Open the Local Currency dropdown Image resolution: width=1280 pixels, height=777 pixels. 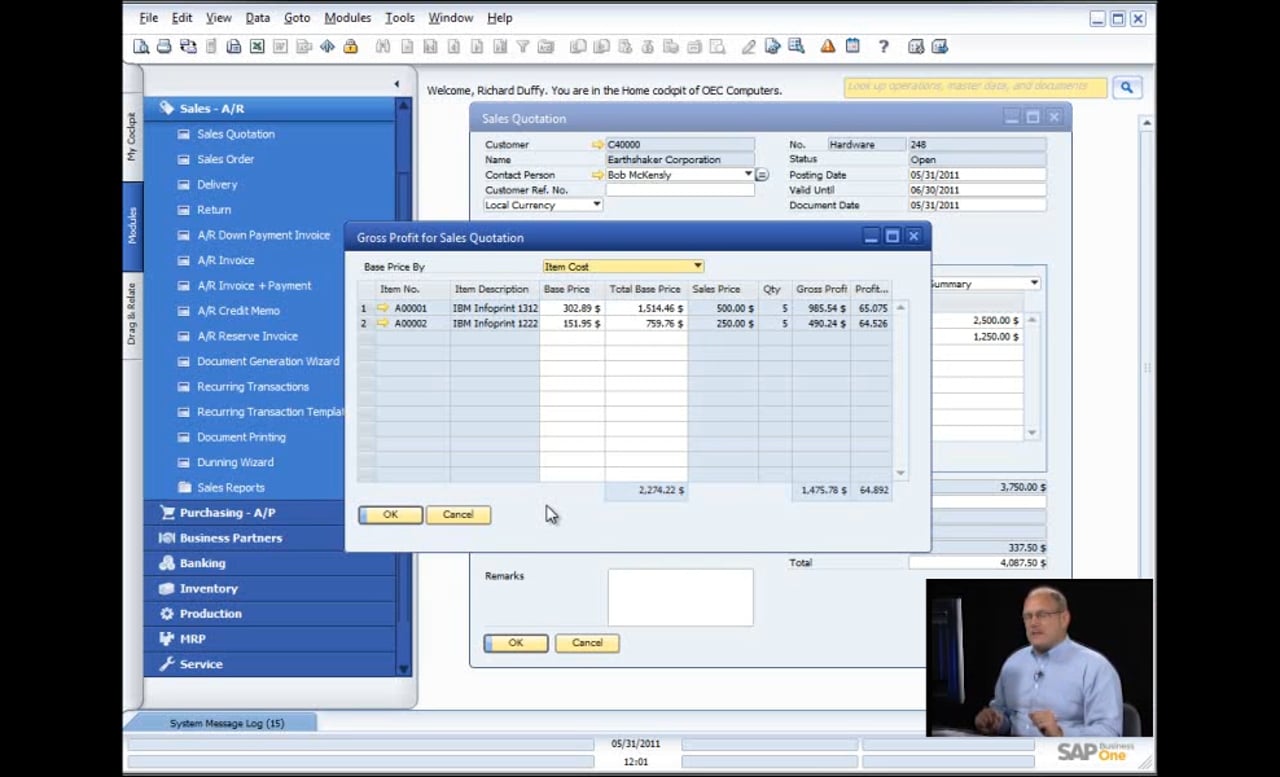click(596, 205)
